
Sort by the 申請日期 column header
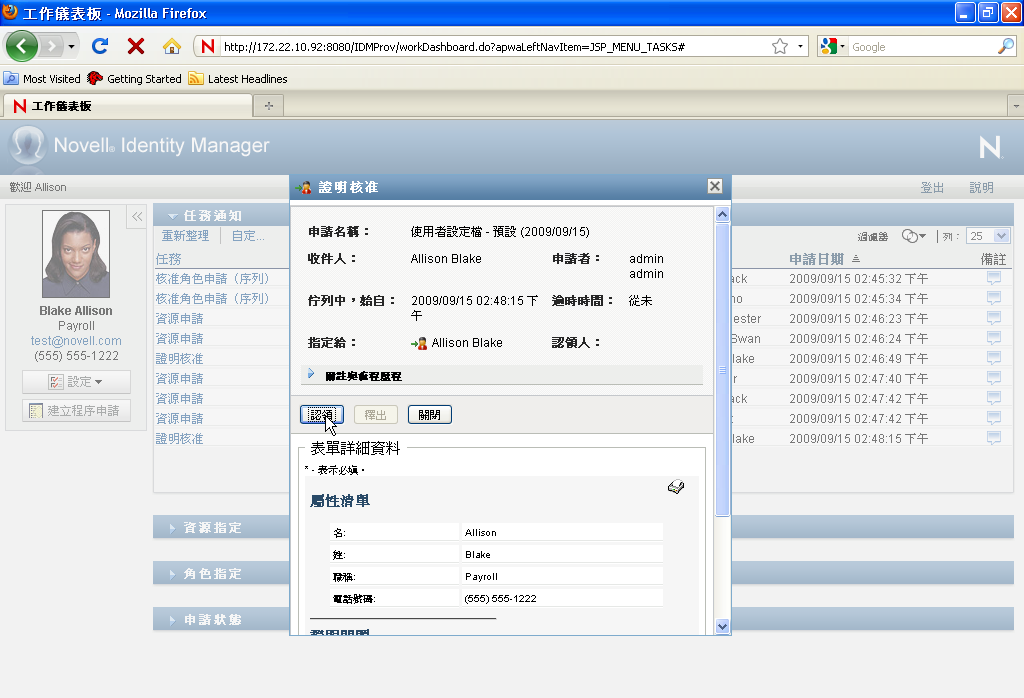tap(816, 259)
